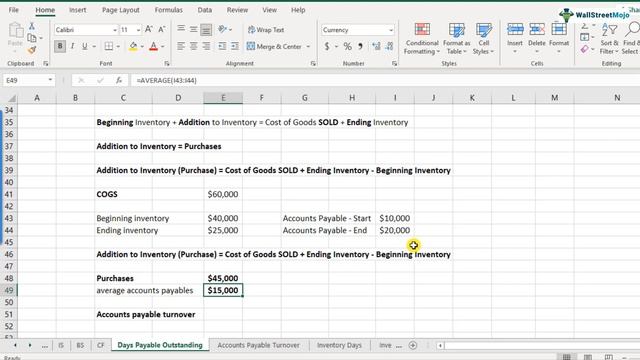The image size is (640, 360).
Task: Open Font settings dialog launcher
Action: (x=167, y=64)
